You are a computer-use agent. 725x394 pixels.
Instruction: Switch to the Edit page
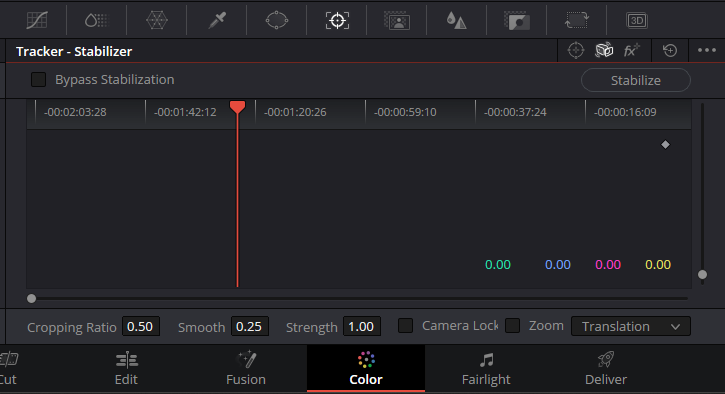tap(126, 369)
